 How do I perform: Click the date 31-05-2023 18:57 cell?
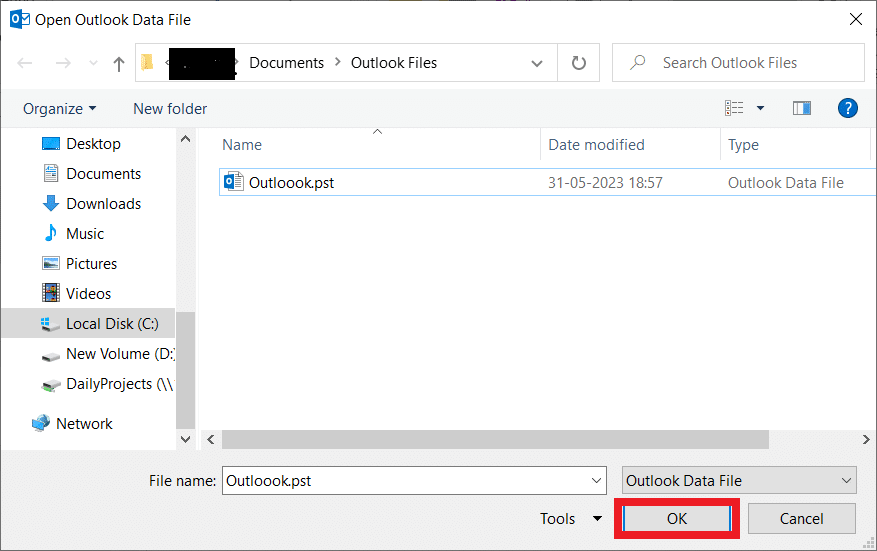click(605, 183)
